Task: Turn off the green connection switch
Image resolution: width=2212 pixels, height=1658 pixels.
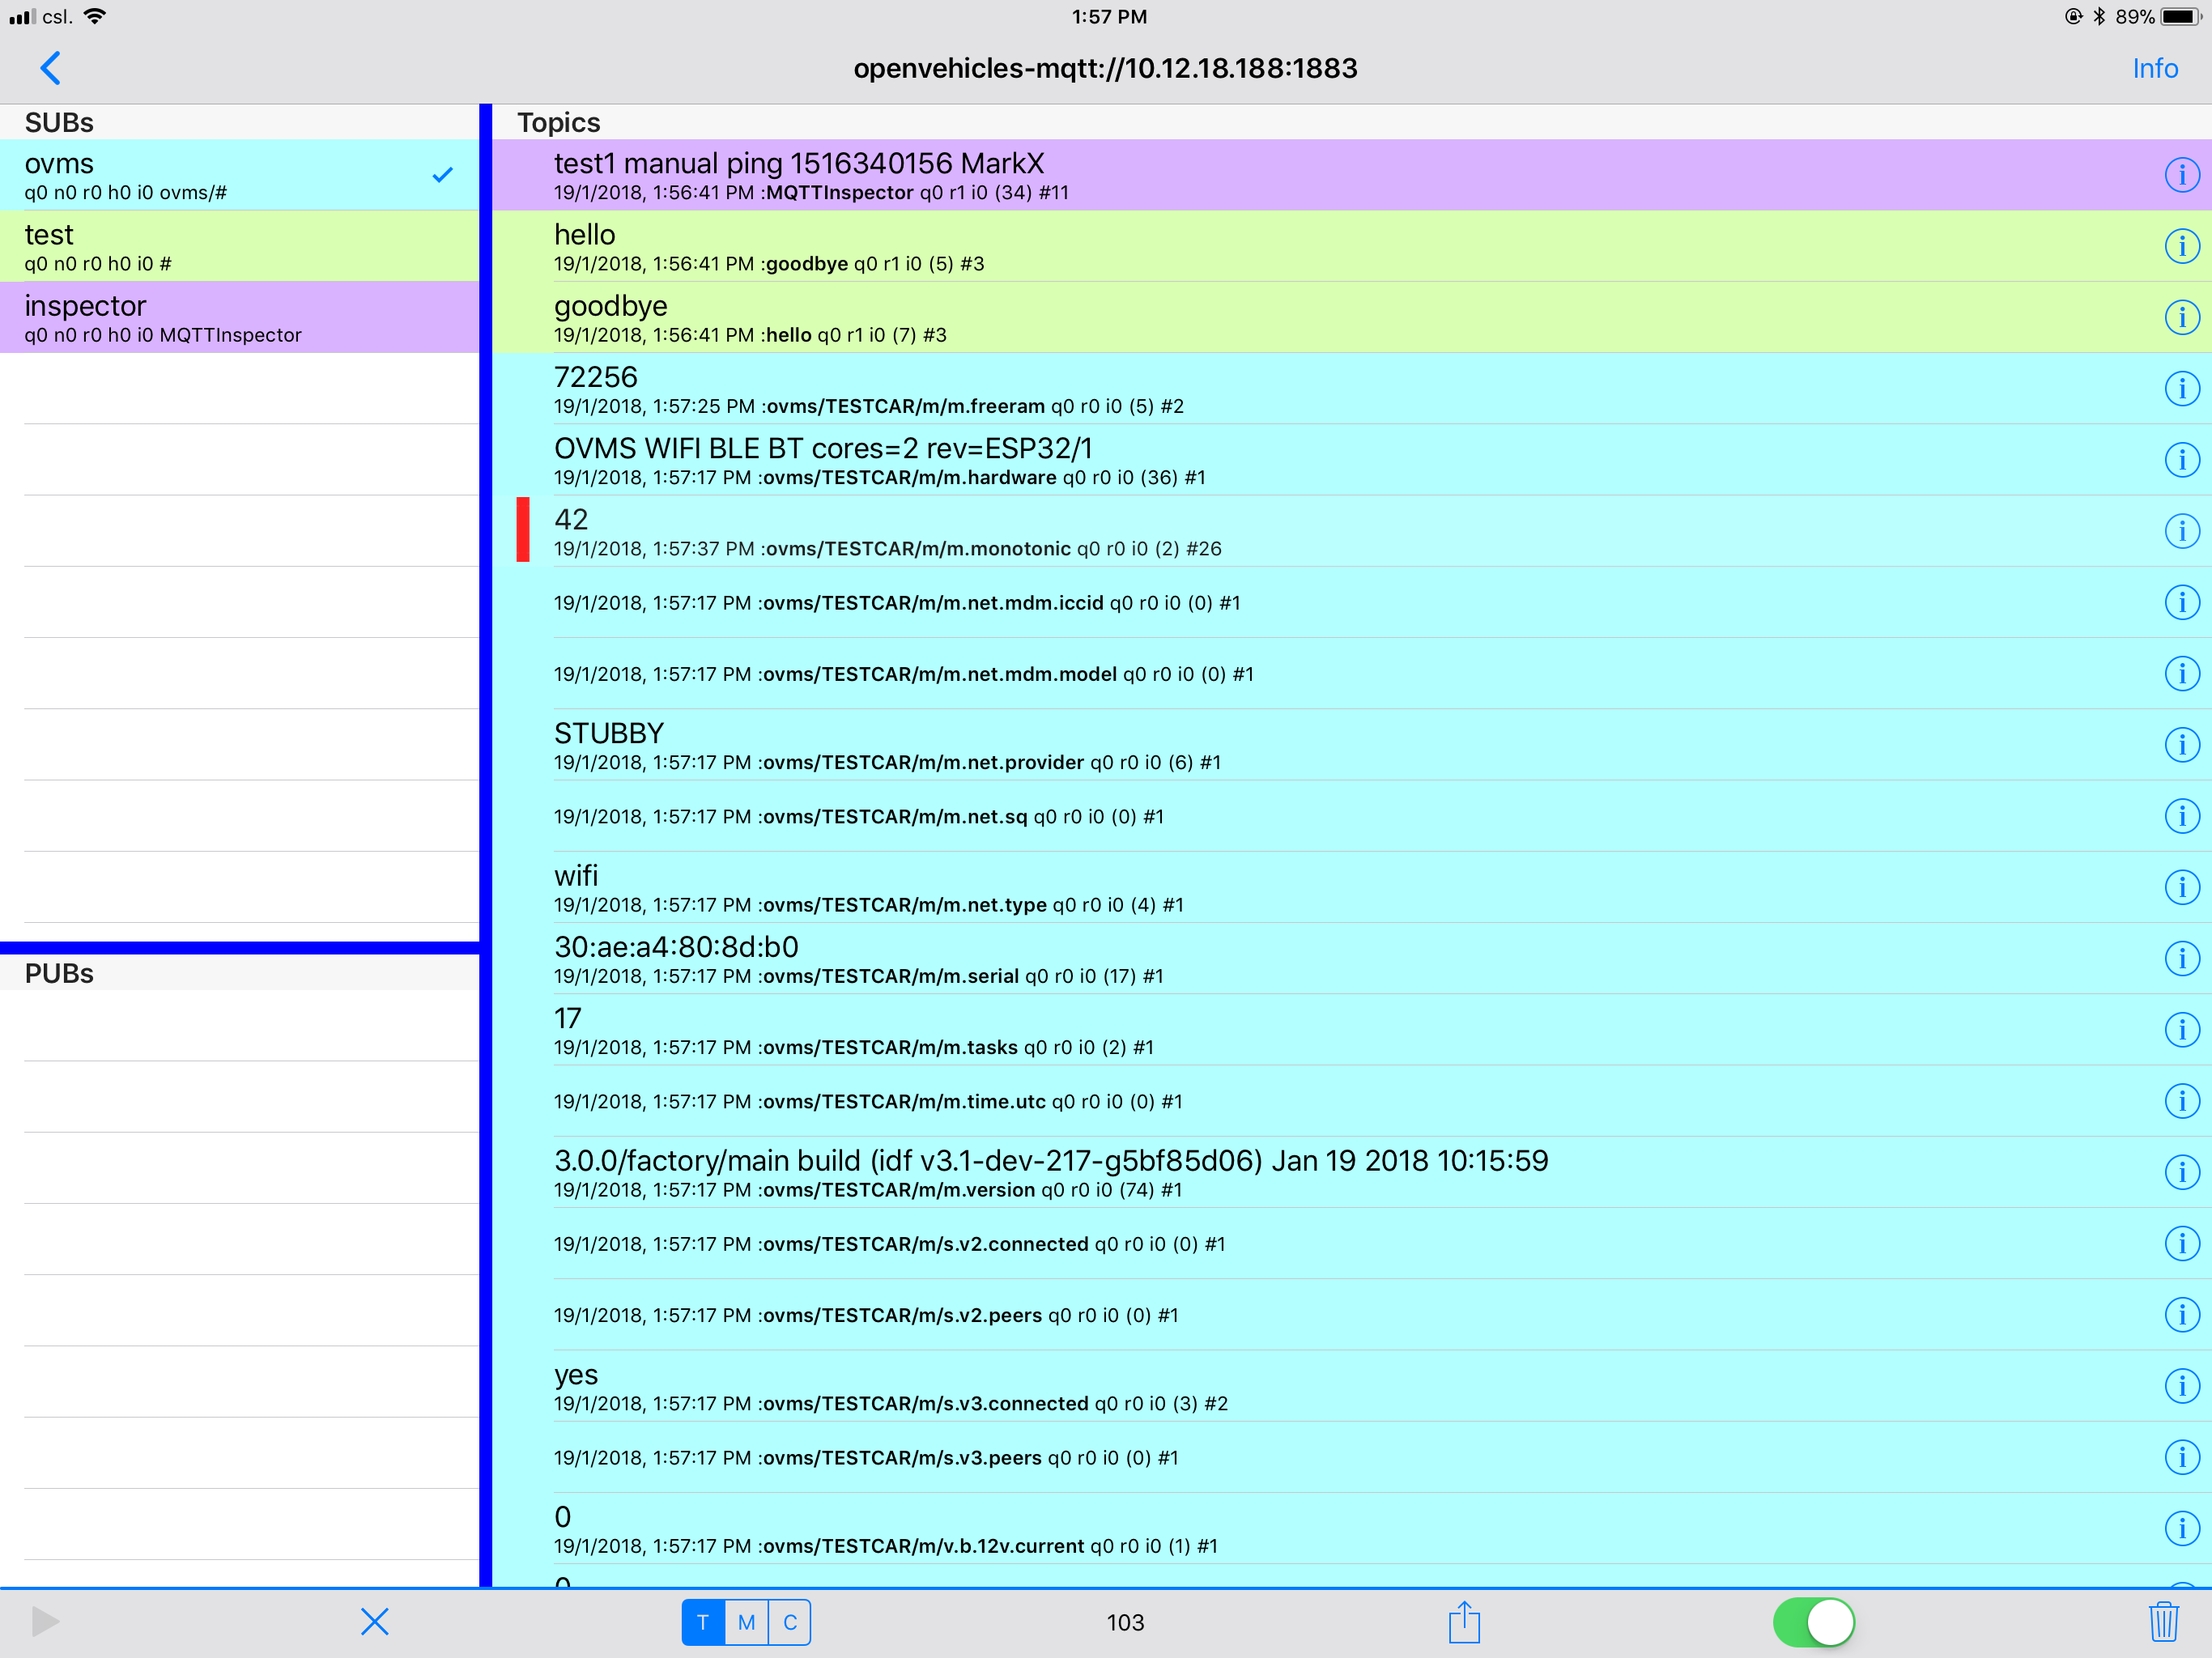Action: point(1813,1622)
